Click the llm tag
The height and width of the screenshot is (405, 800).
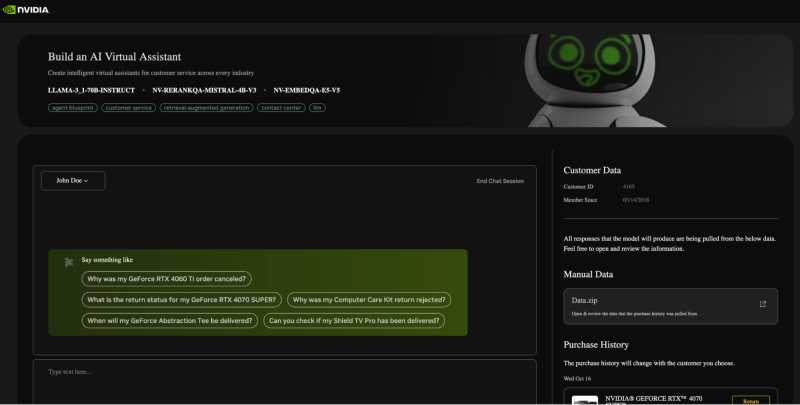317,108
